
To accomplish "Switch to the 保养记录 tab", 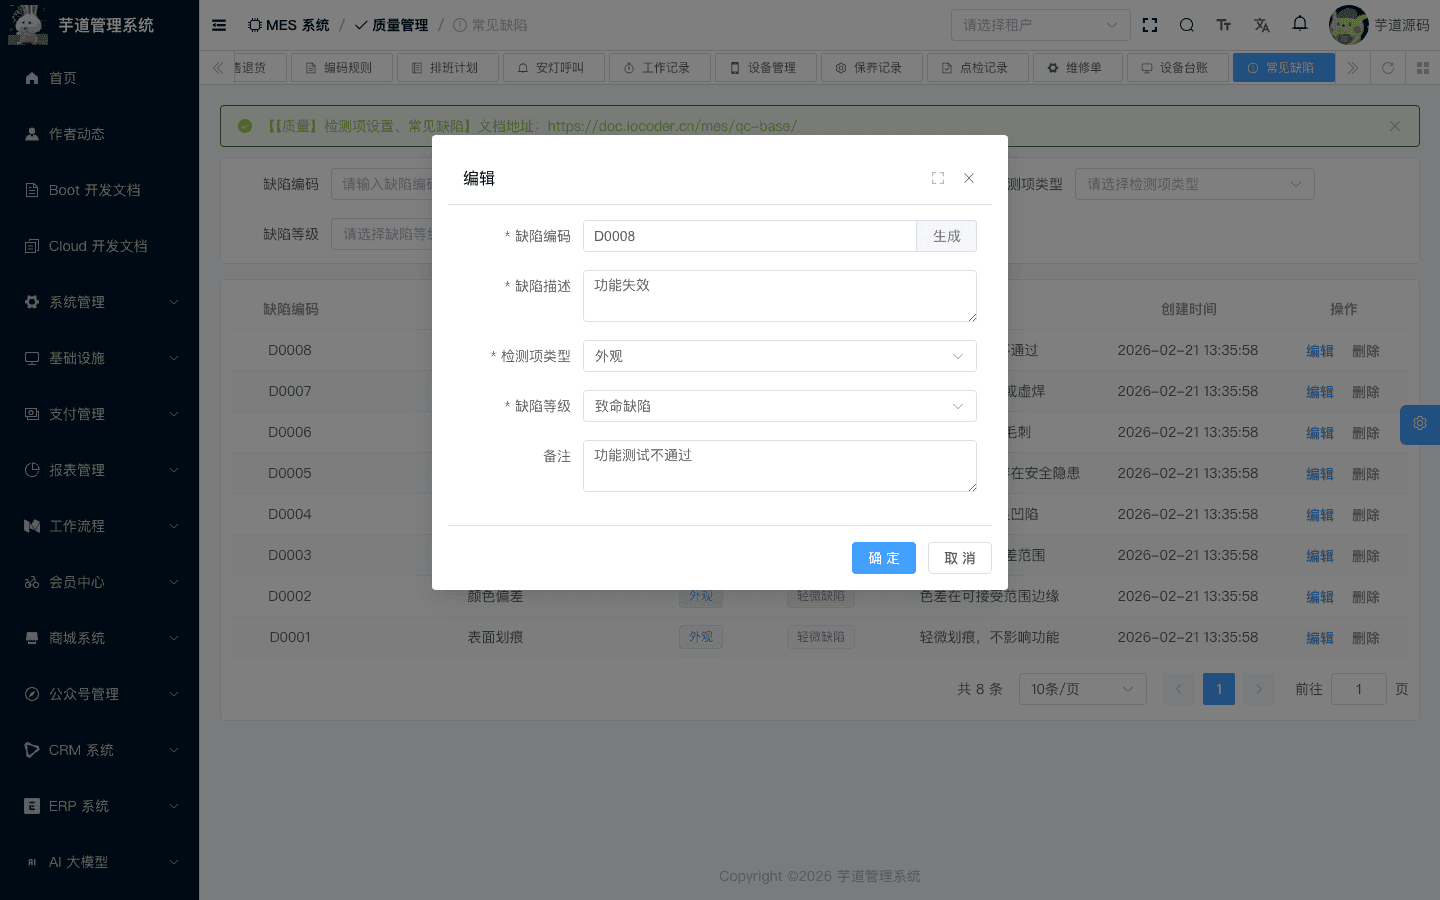I will click(872, 67).
